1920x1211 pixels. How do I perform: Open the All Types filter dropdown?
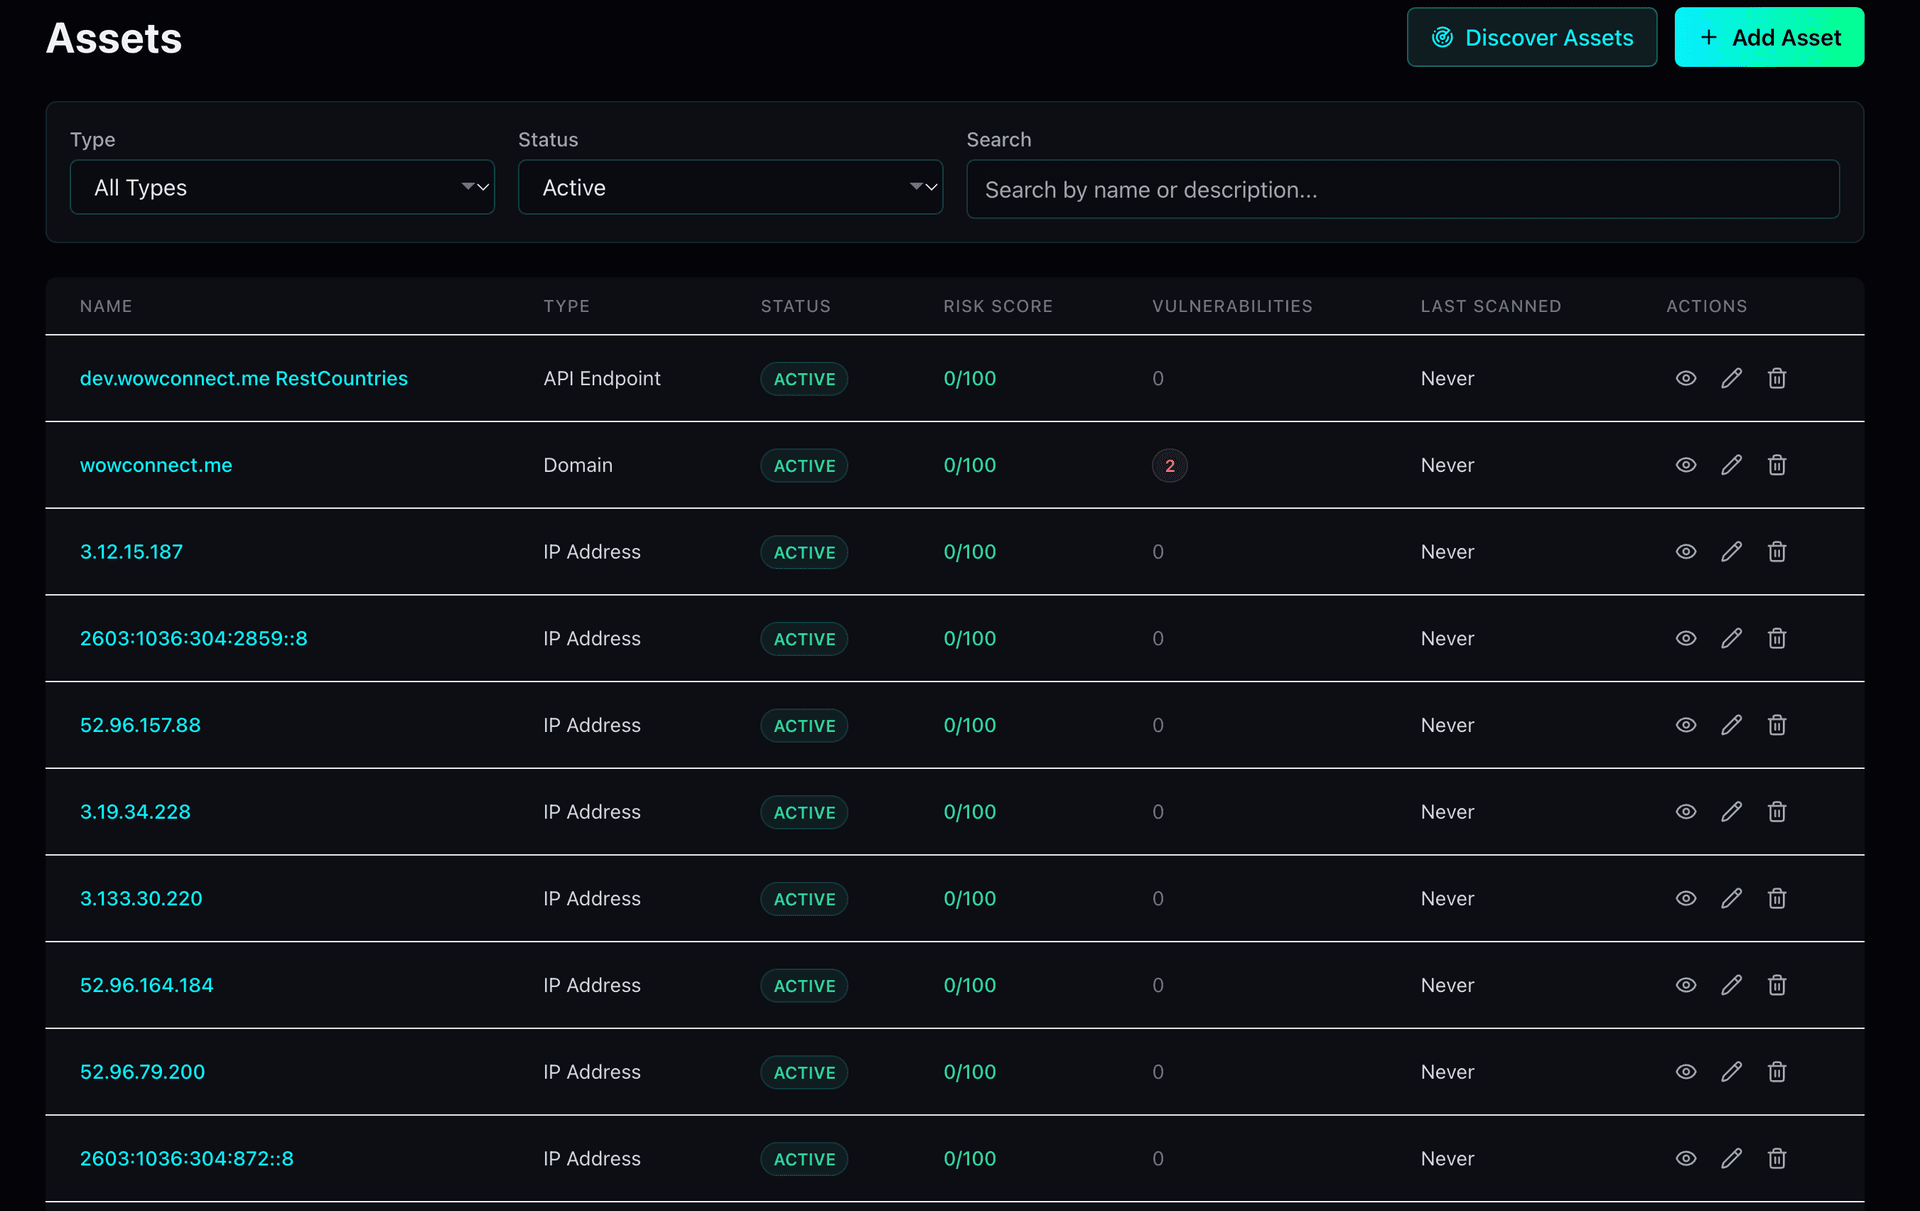point(282,187)
